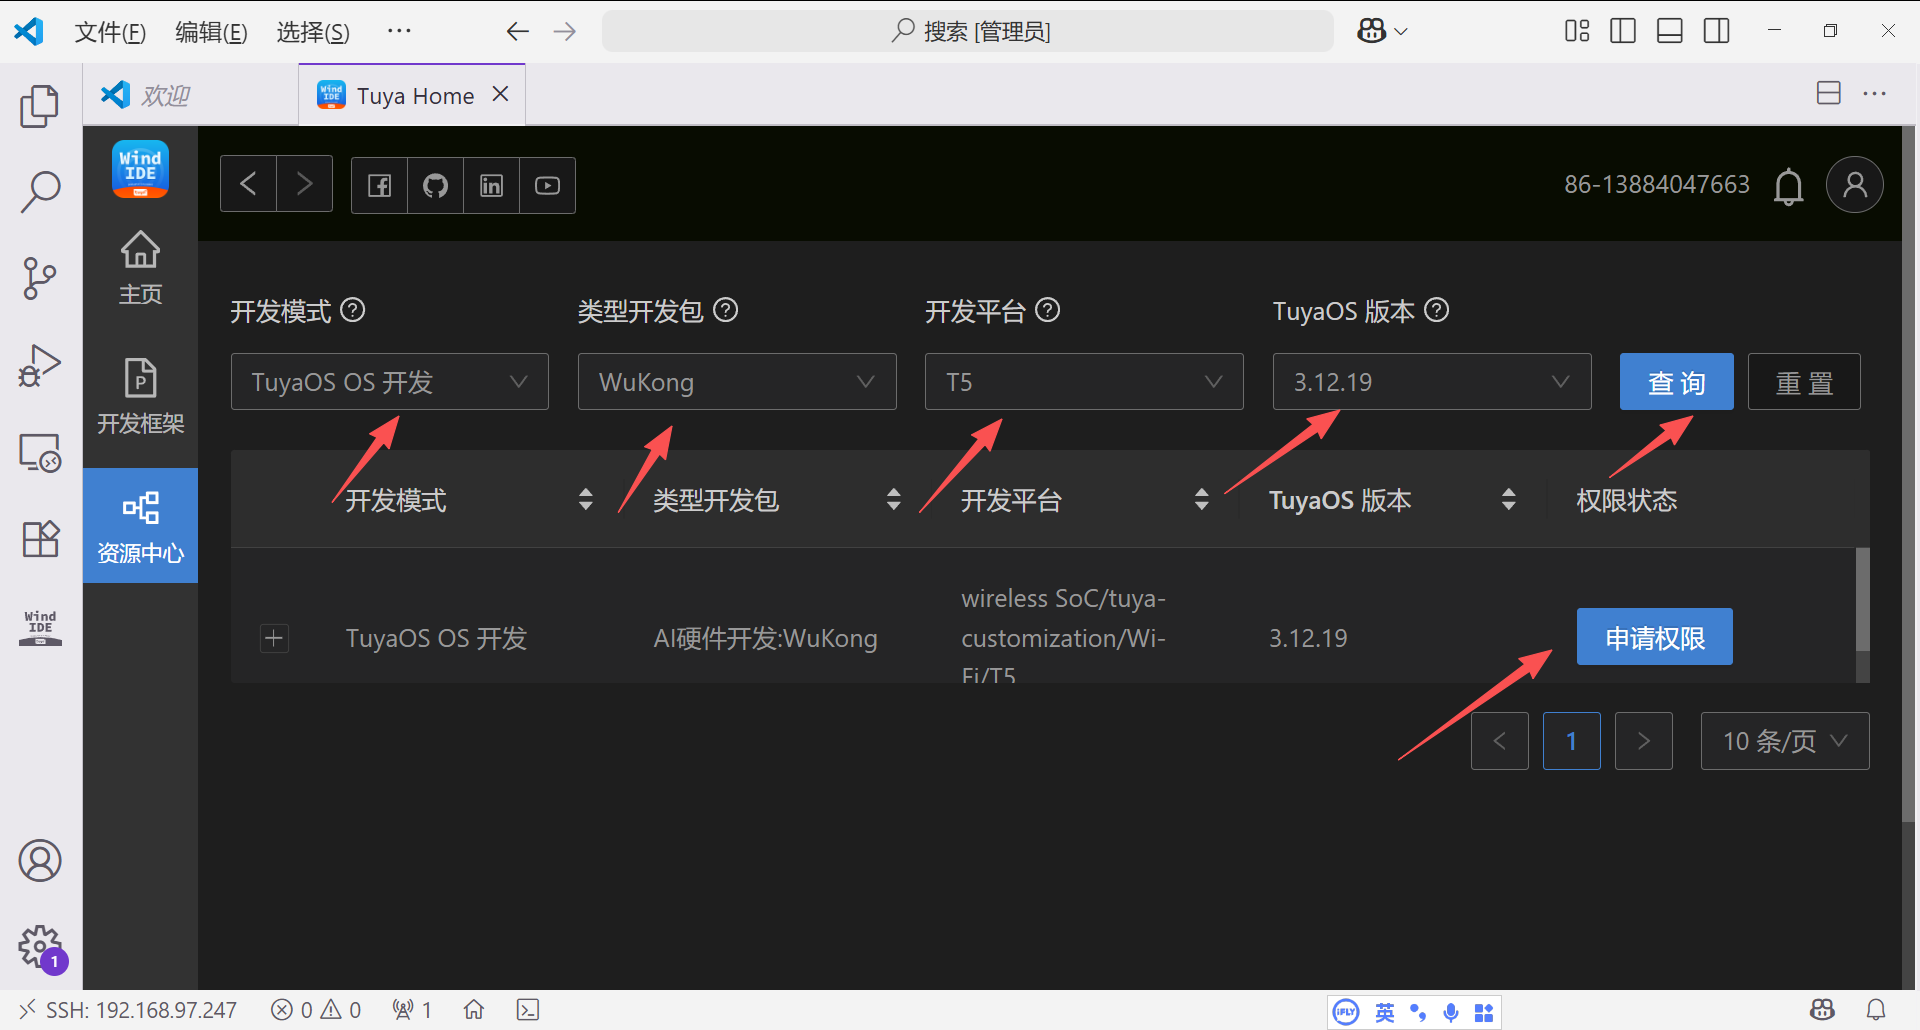This screenshot has height=1030, width=1920.
Task: Open the notifications bell in status bar
Action: (x=1876, y=1010)
